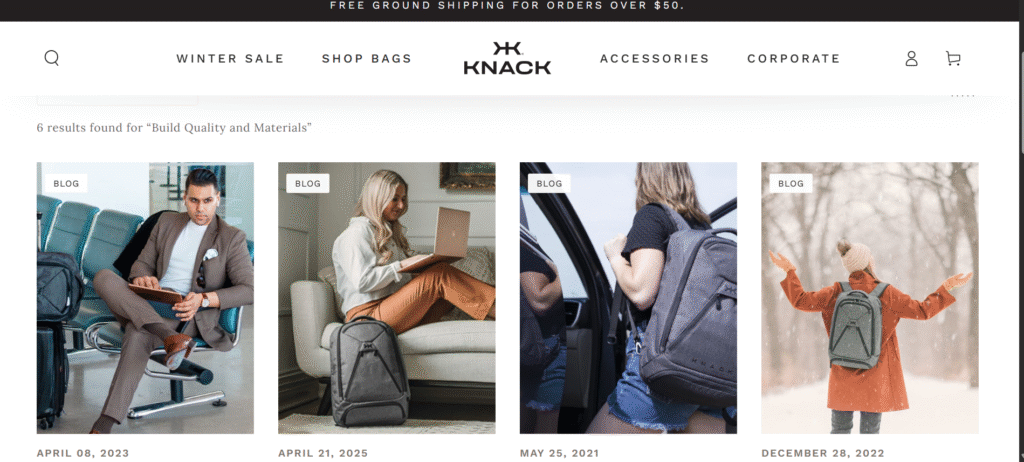This screenshot has height=462, width=1024.
Task: Go to homepage via Knack logo
Action: coord(507,58)
